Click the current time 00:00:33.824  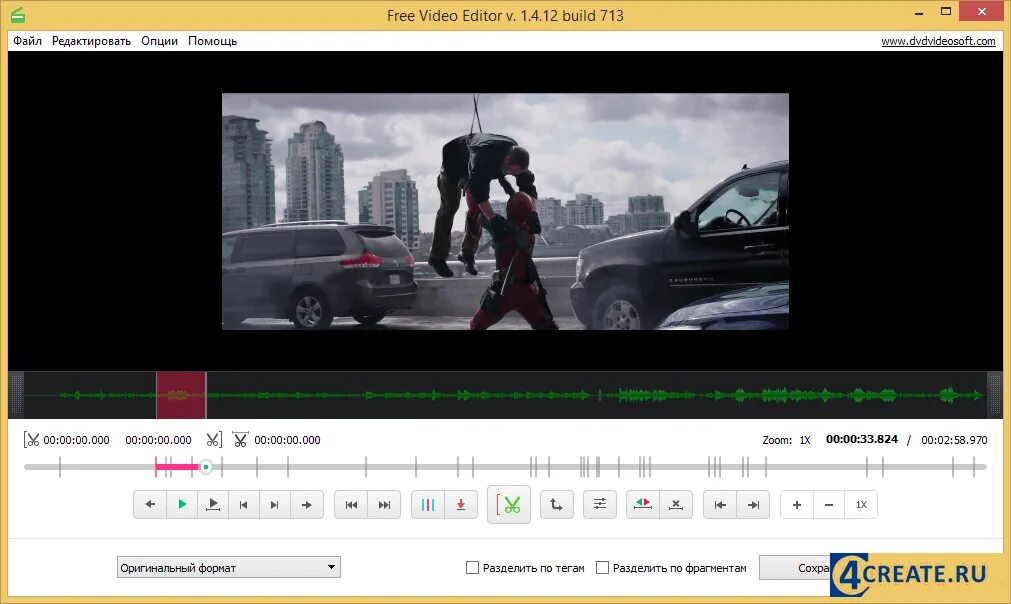861,439
